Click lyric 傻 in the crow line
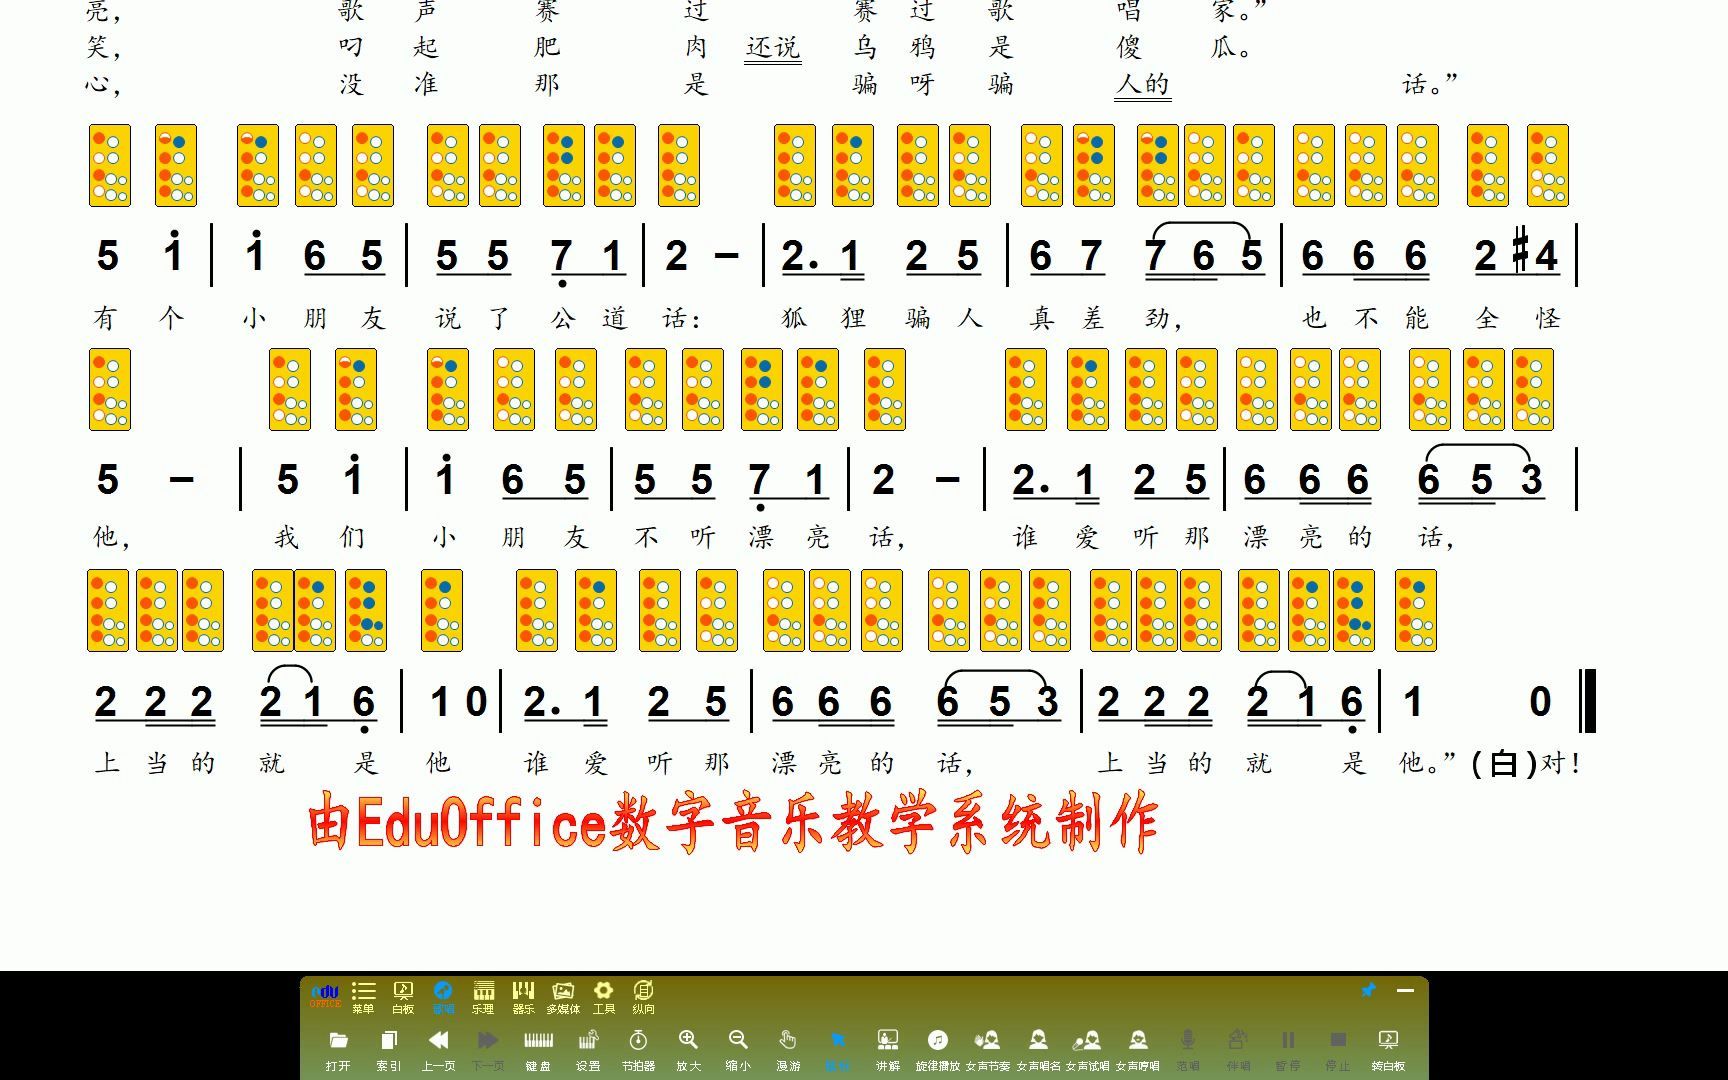Screen dimensions: 1728x1080 click(1128, 47)
